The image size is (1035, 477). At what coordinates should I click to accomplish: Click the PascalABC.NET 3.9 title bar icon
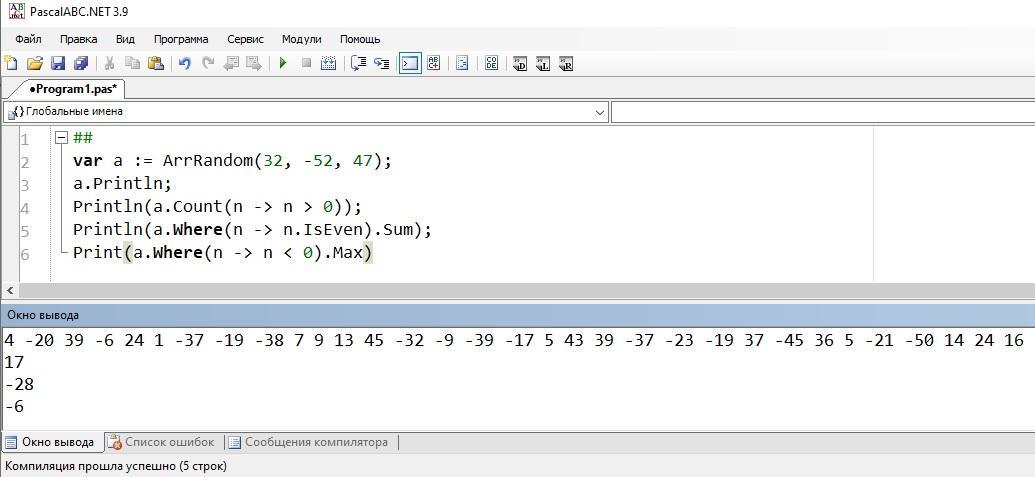tap(17, 11)
